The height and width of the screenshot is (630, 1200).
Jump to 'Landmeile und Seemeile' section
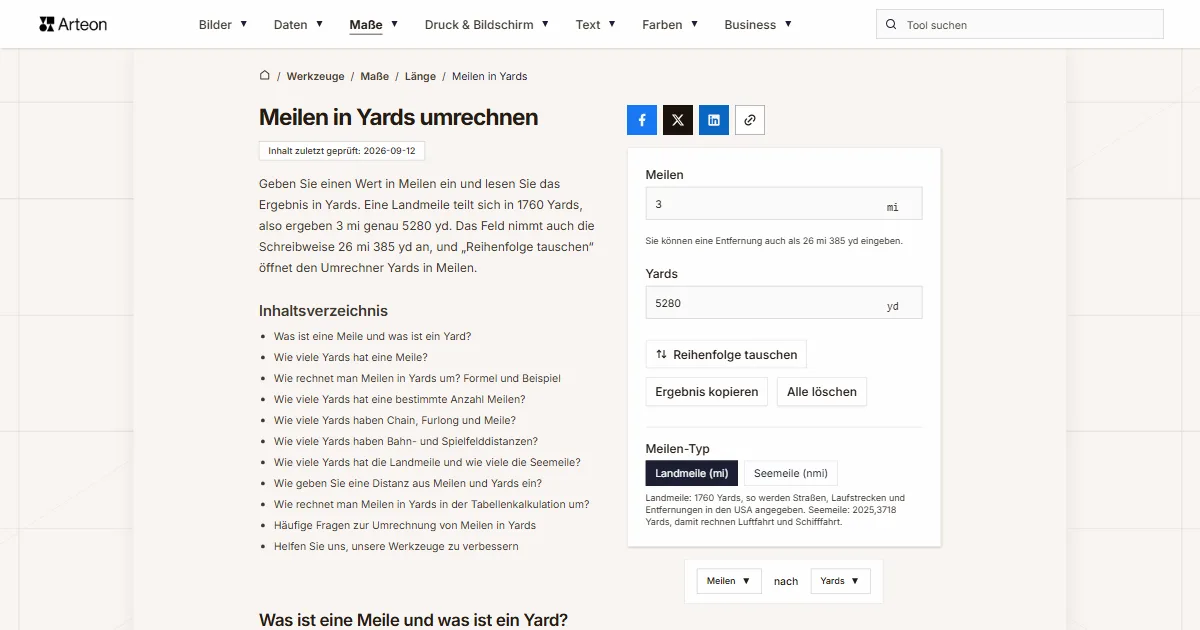tap(427, 462)
